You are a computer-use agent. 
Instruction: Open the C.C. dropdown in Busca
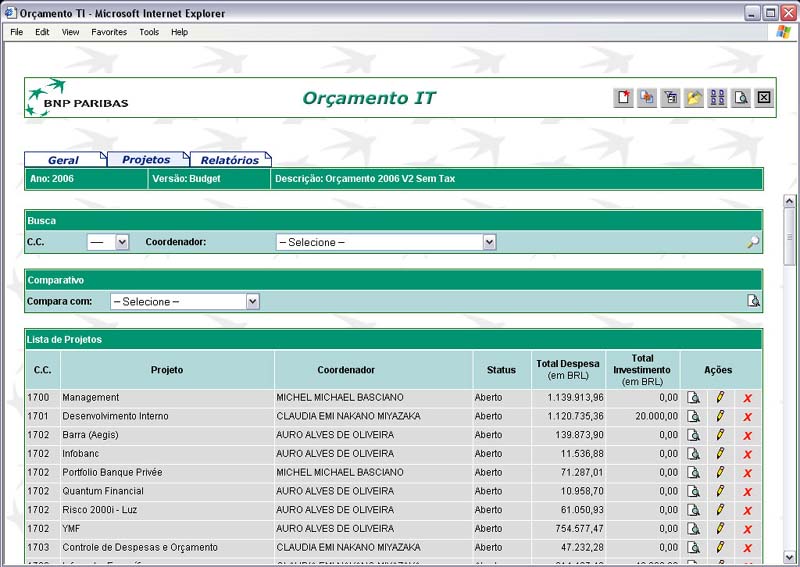point(108,242)
